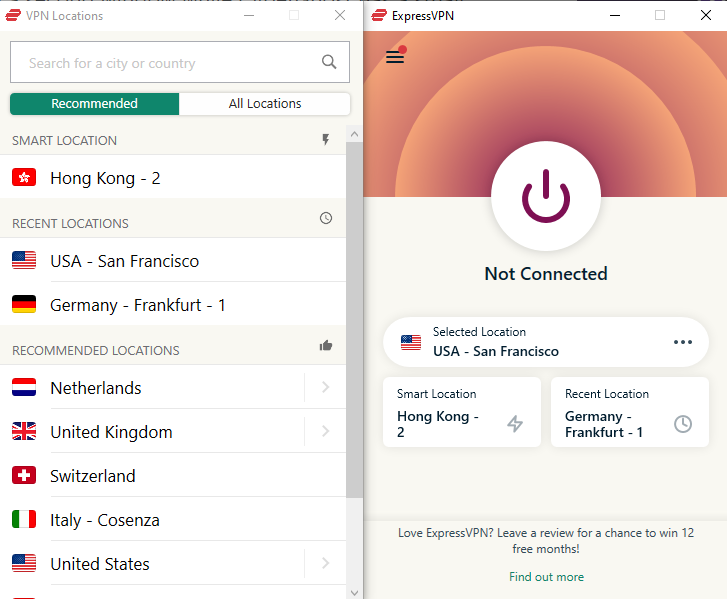Select USA - San Francisco in recent locations
The image size is (727, 599).
point(173,260)
